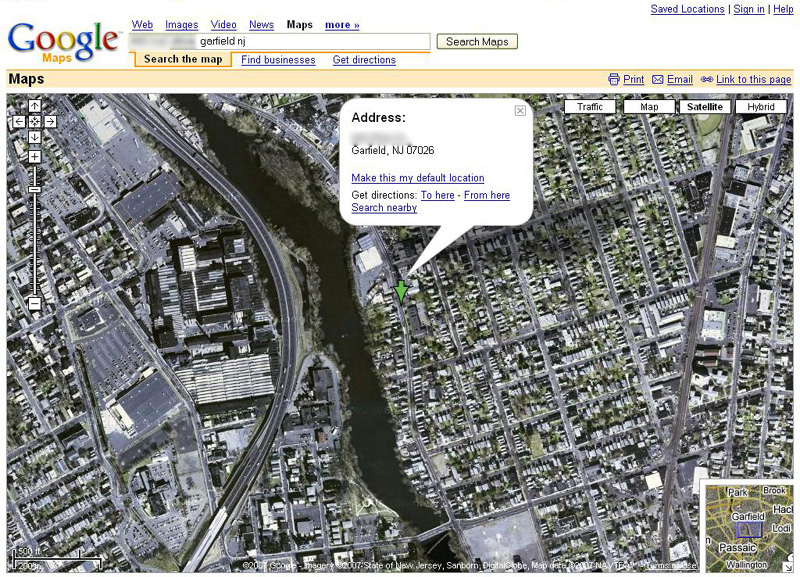Click Link to this page

(754, 79)
